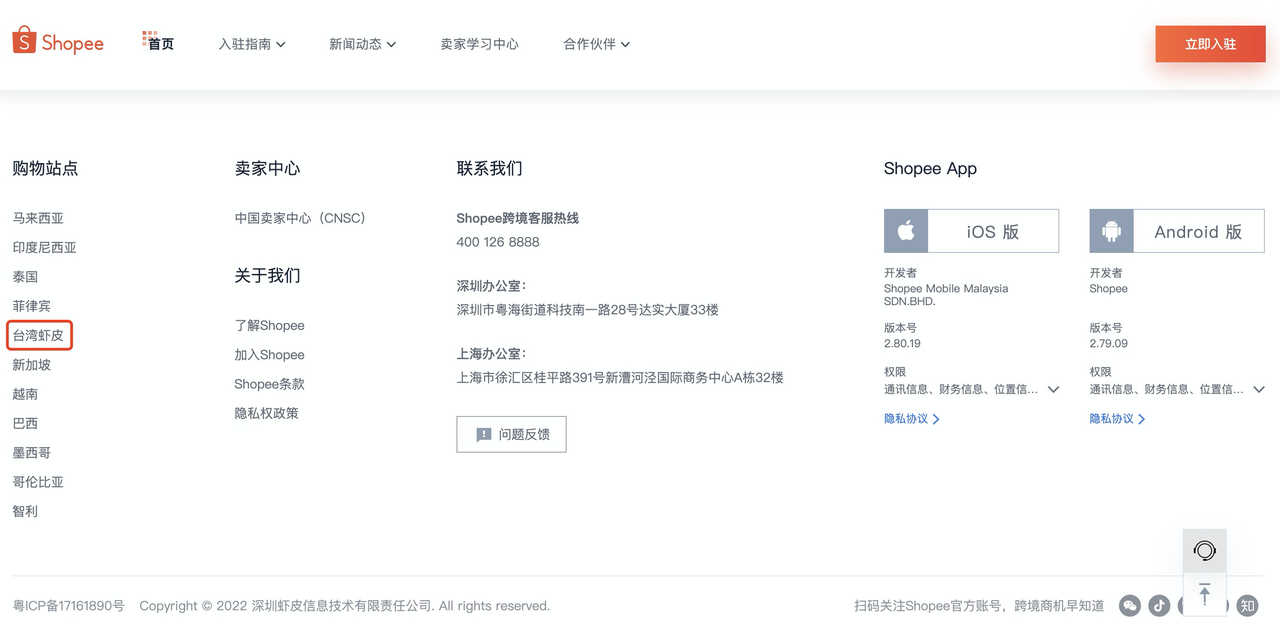Open 卖家学习中心 from navigation
Image resolution: width=1280 pixels, height=635 pixels.
click(x=479, y=44)
